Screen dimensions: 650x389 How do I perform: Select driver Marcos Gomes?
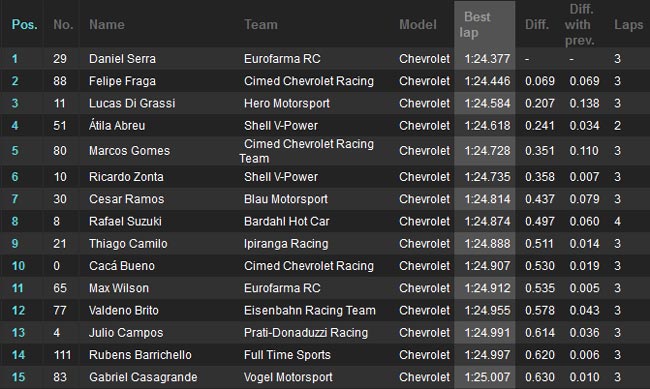coord(129,151)
